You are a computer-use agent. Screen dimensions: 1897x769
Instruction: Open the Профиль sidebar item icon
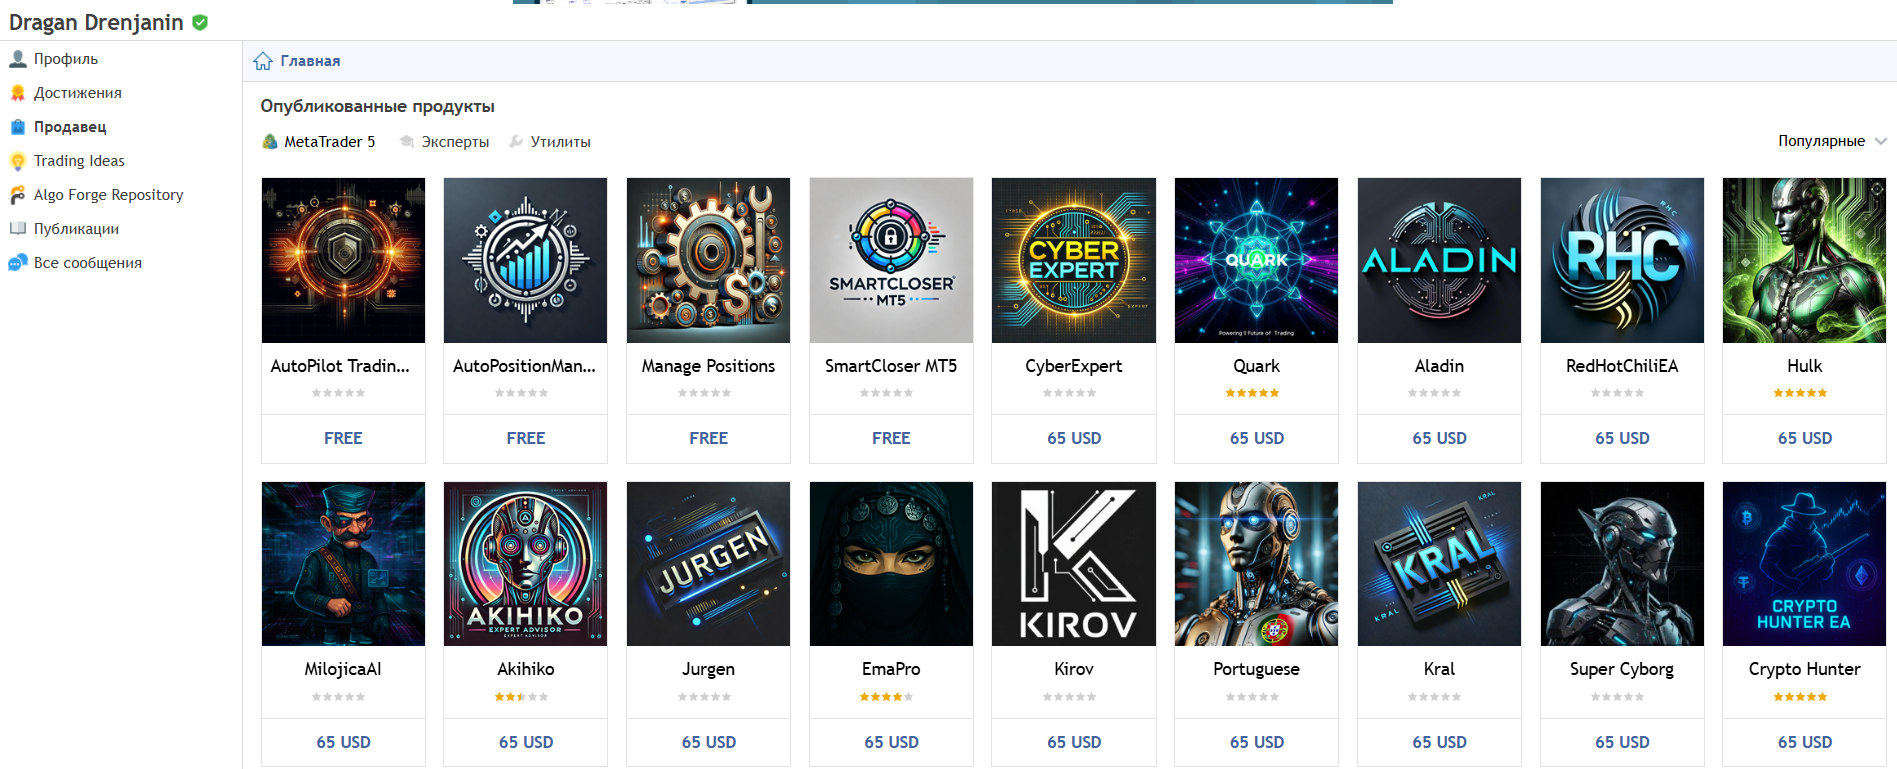(x=18, y=59)
